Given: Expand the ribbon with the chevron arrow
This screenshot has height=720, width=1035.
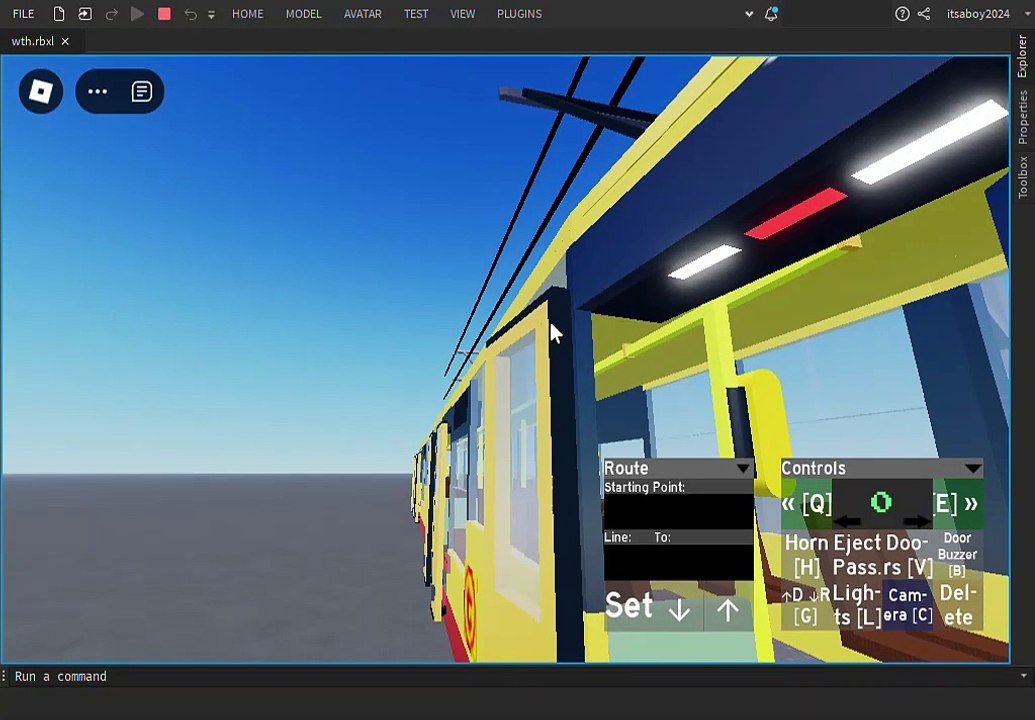Looking at the screenshot, I should [749, 14].
